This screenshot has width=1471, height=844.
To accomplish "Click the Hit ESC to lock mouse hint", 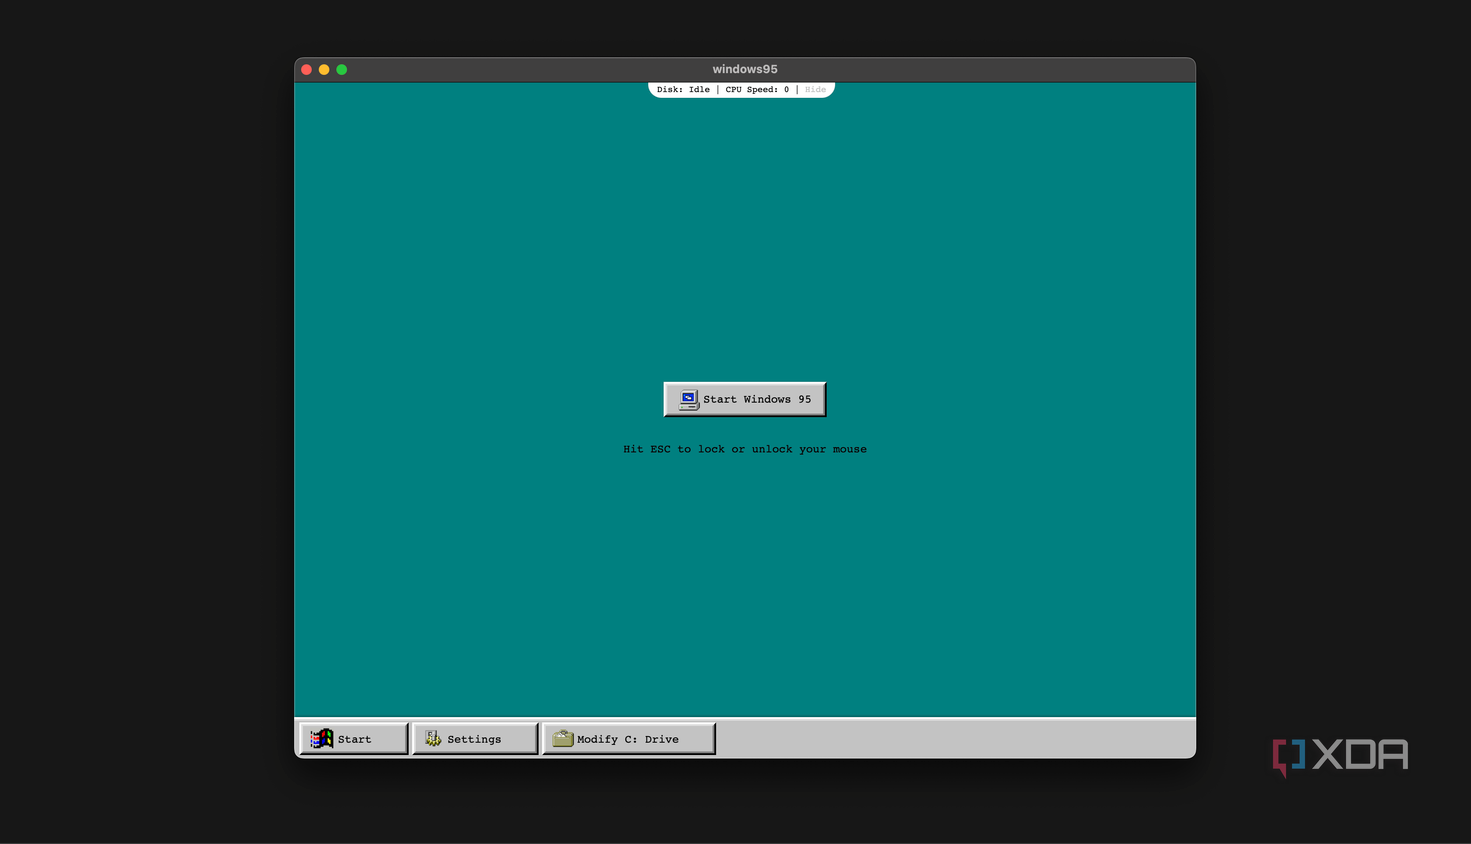I will (745, 449).
